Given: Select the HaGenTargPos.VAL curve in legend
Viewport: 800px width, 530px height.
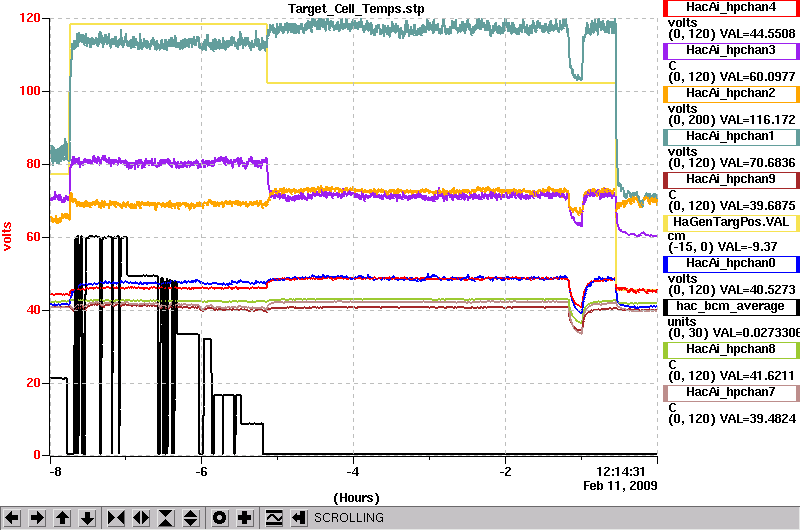Looking at the screenshot, I should [x=731, y=222].
